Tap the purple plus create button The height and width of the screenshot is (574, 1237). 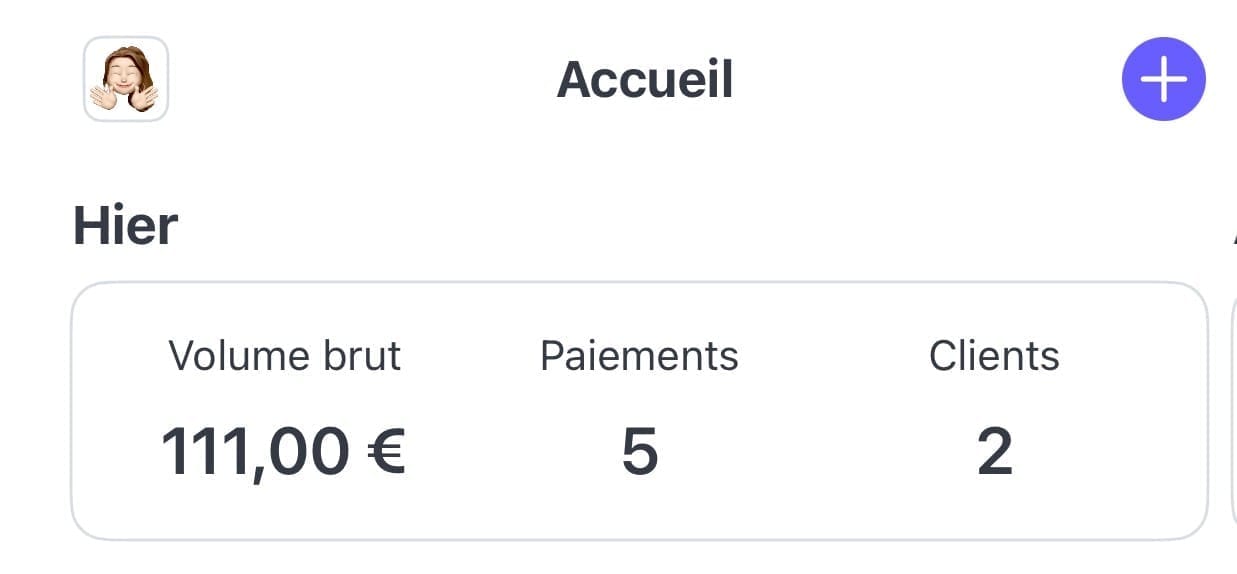click(1163, 80)
